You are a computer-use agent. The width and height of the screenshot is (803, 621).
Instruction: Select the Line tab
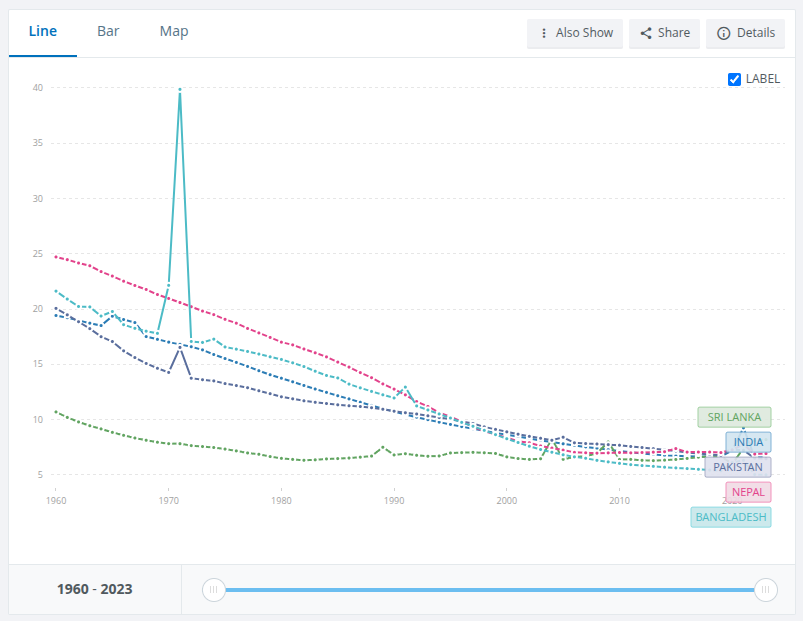(43, 32)
